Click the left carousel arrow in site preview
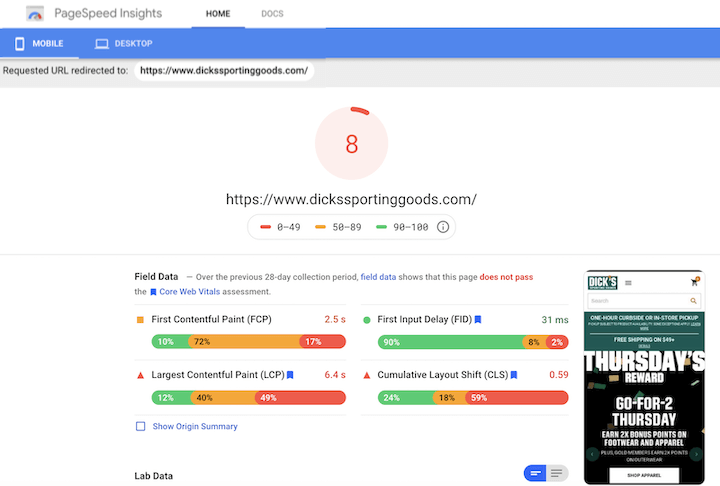This screenshot has width=720, height=486. (x=592, y=454)
